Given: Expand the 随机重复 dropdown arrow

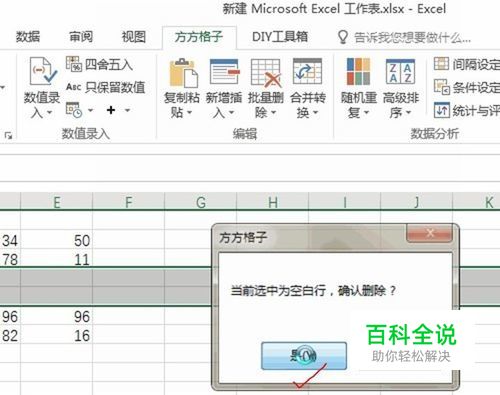Looking at the screenshot, I should coord(366,113).
